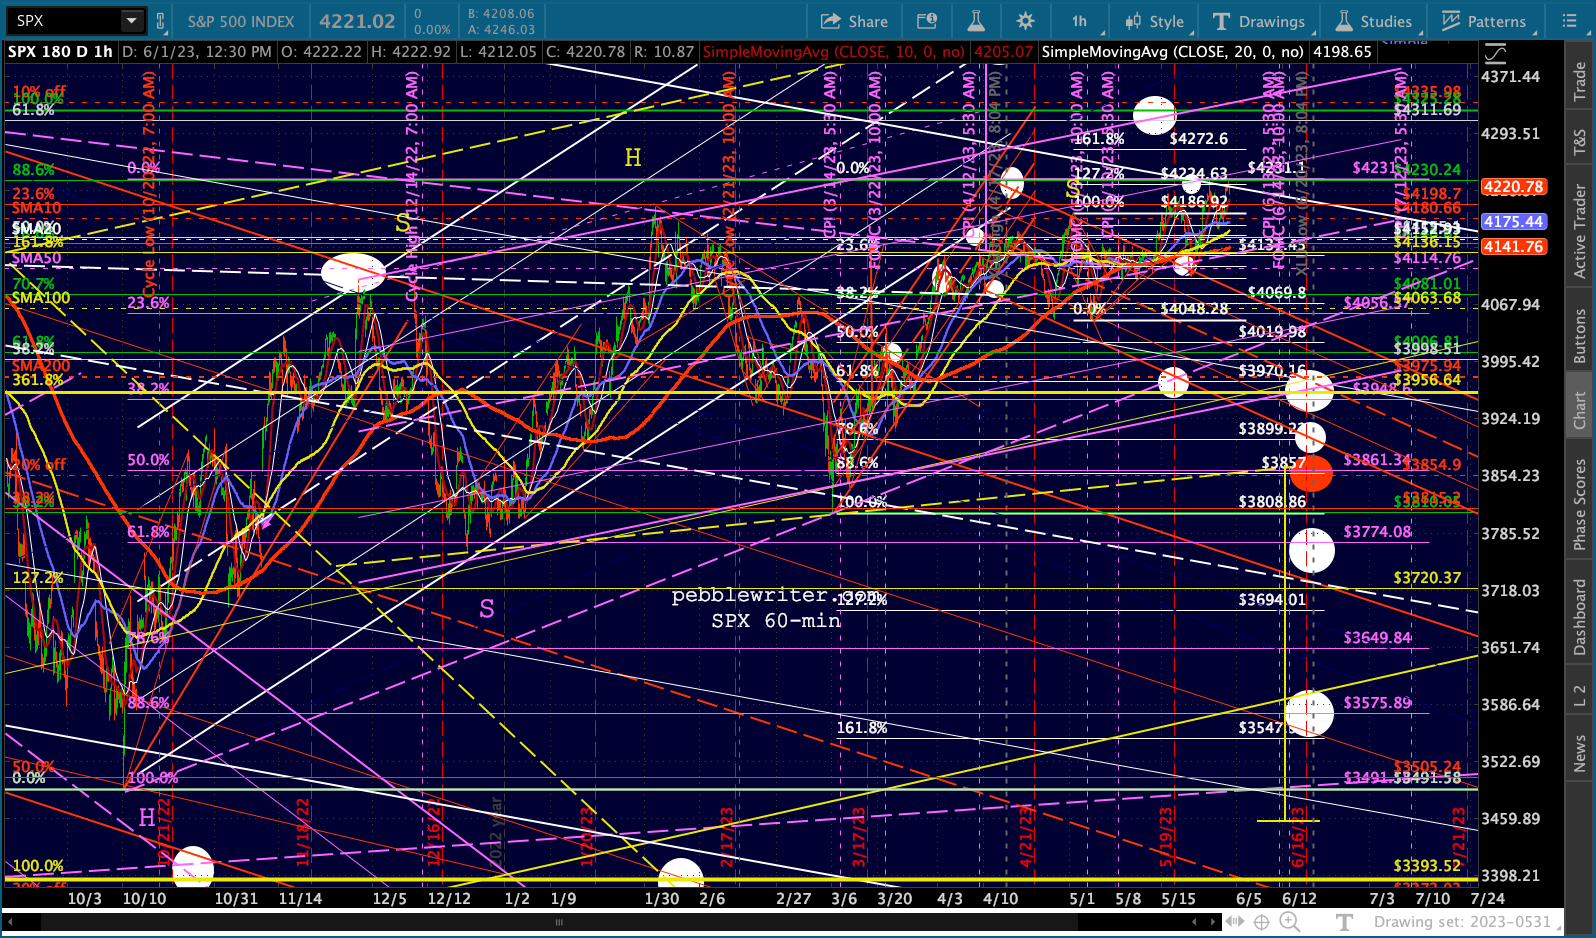Open the Patterns menu

point(1484,21)
